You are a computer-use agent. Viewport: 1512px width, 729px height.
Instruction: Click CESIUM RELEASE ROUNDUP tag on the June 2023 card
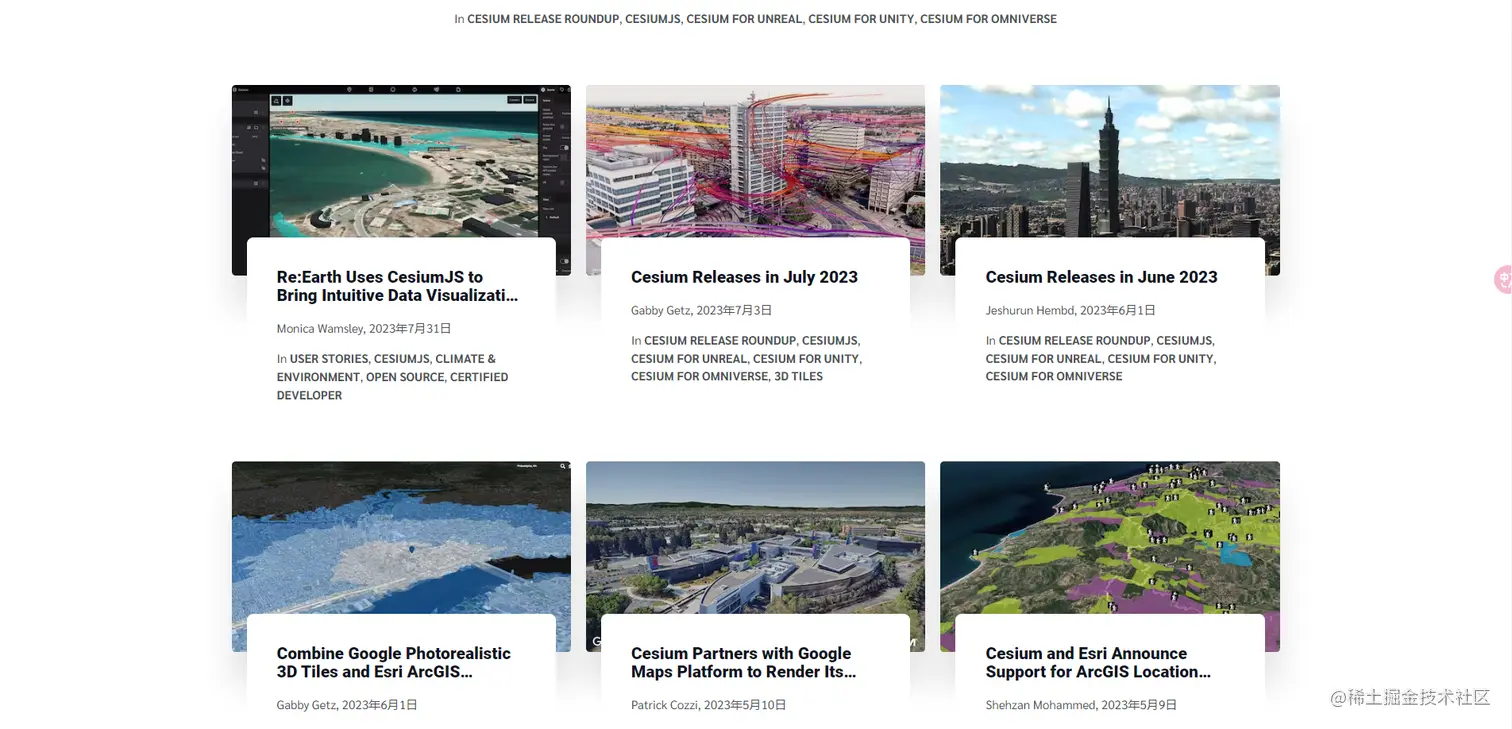click(1074, 341)
